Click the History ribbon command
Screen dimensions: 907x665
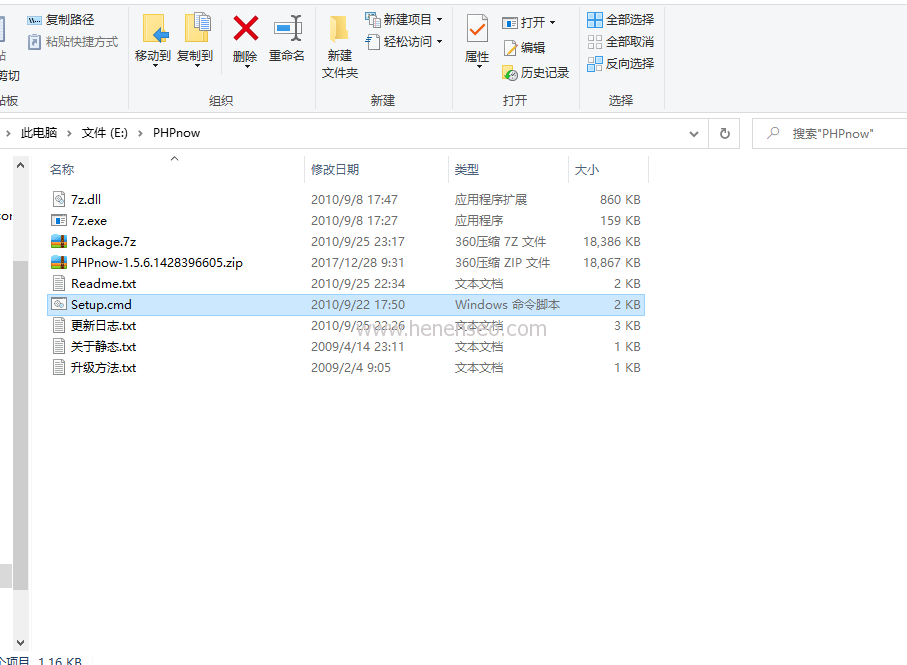click(536, 73)
